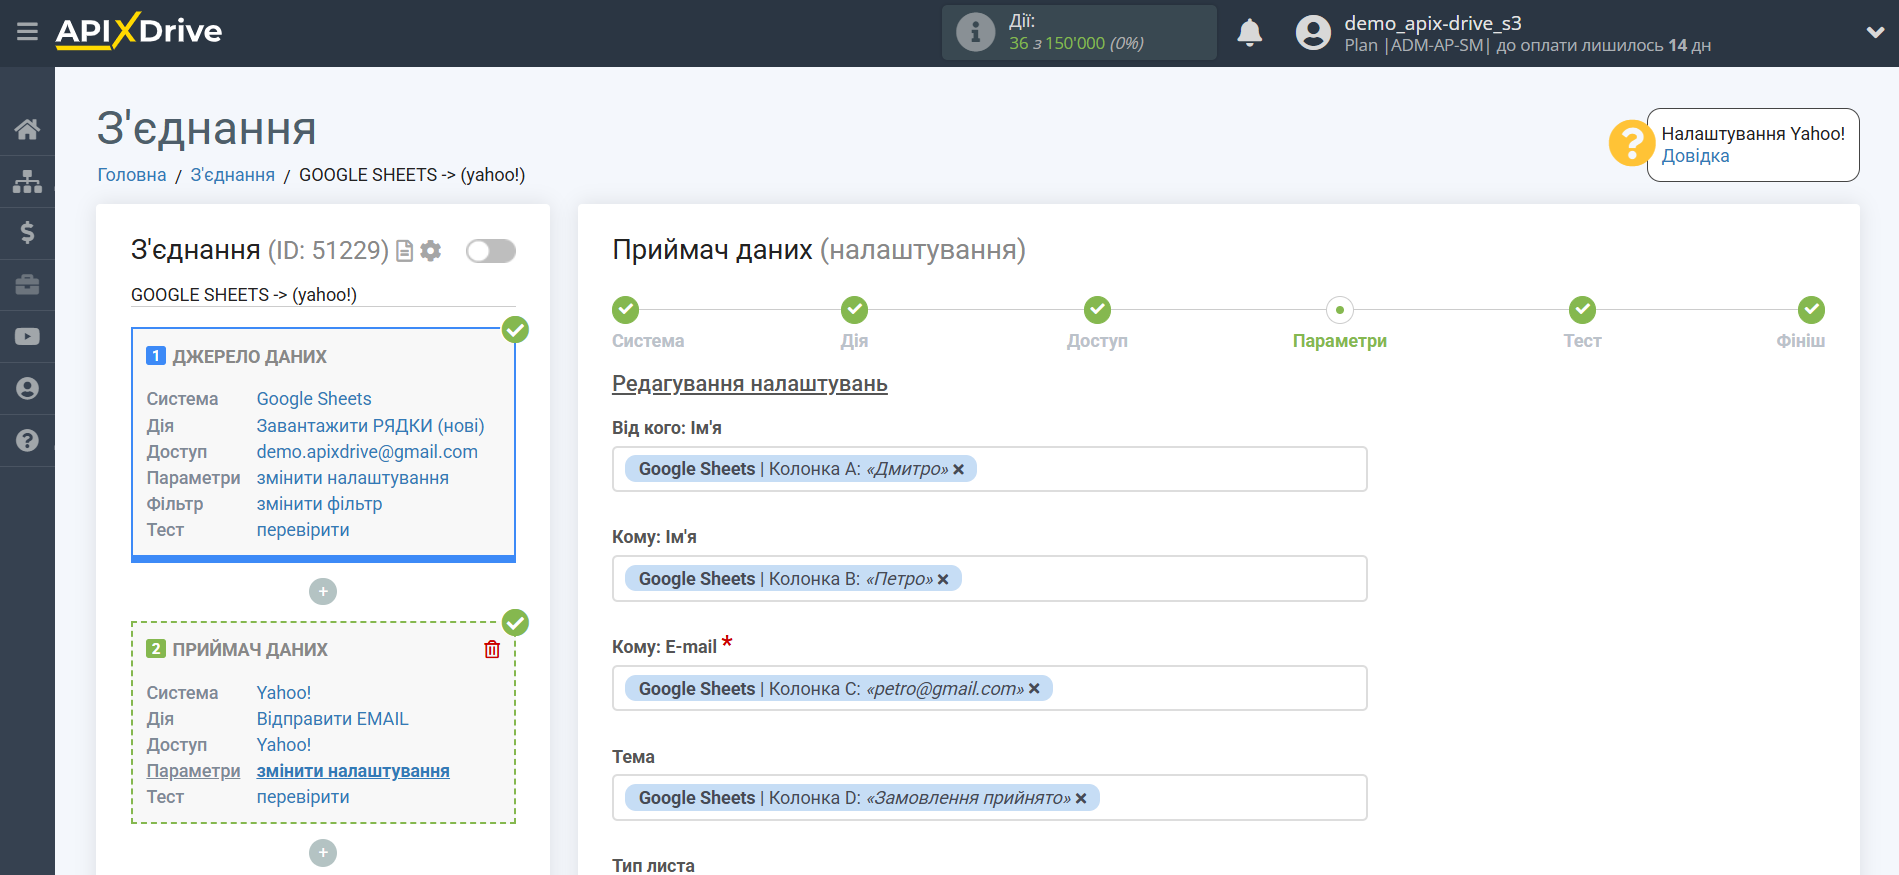Click the user avatar icon
The height and width of the screenshot is (875, 1899).
(x=1313, y=33)
